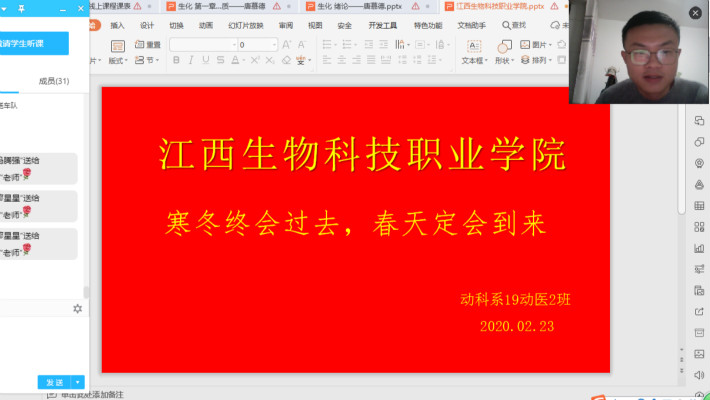The image size is (710, 400).
Task: Expand the font name combo box
Action: click(x=234, y=45)
